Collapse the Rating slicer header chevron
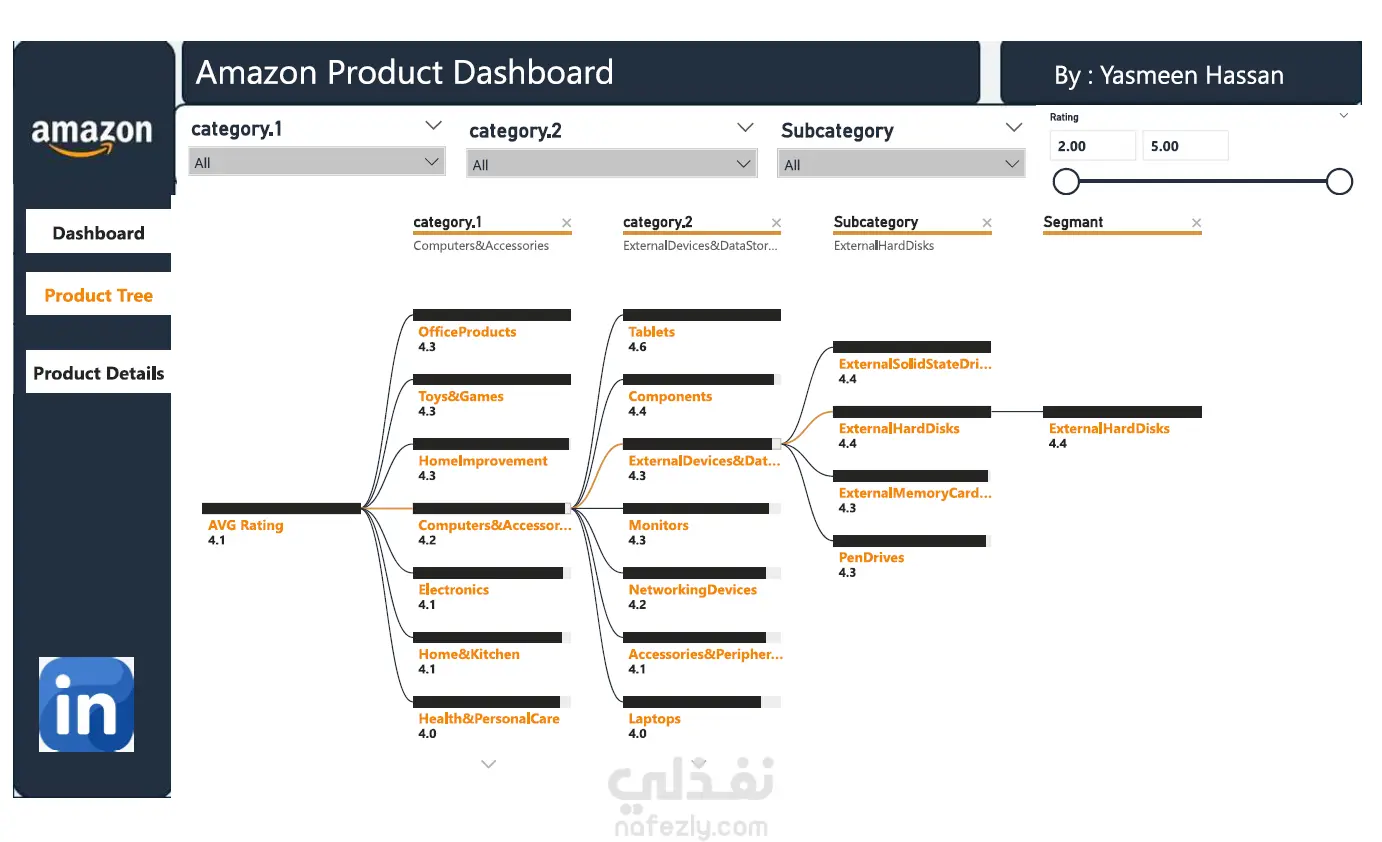Image resolution: width=1382 pixels, height=842 pixels. (1344, 116)
